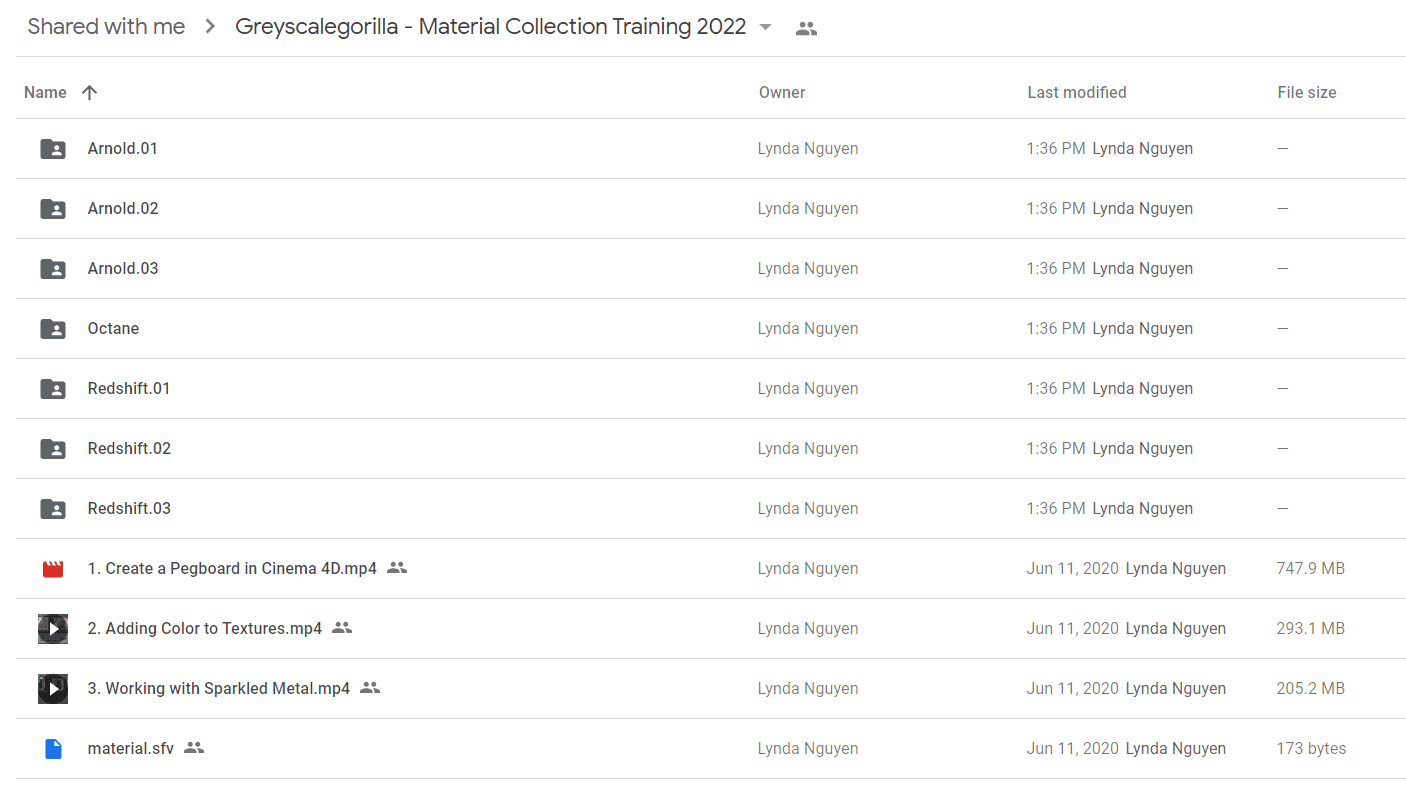The width and height of the screenshot is (1406, 785).
Task: Select the material.sfv file name
Action: (131, 749)
